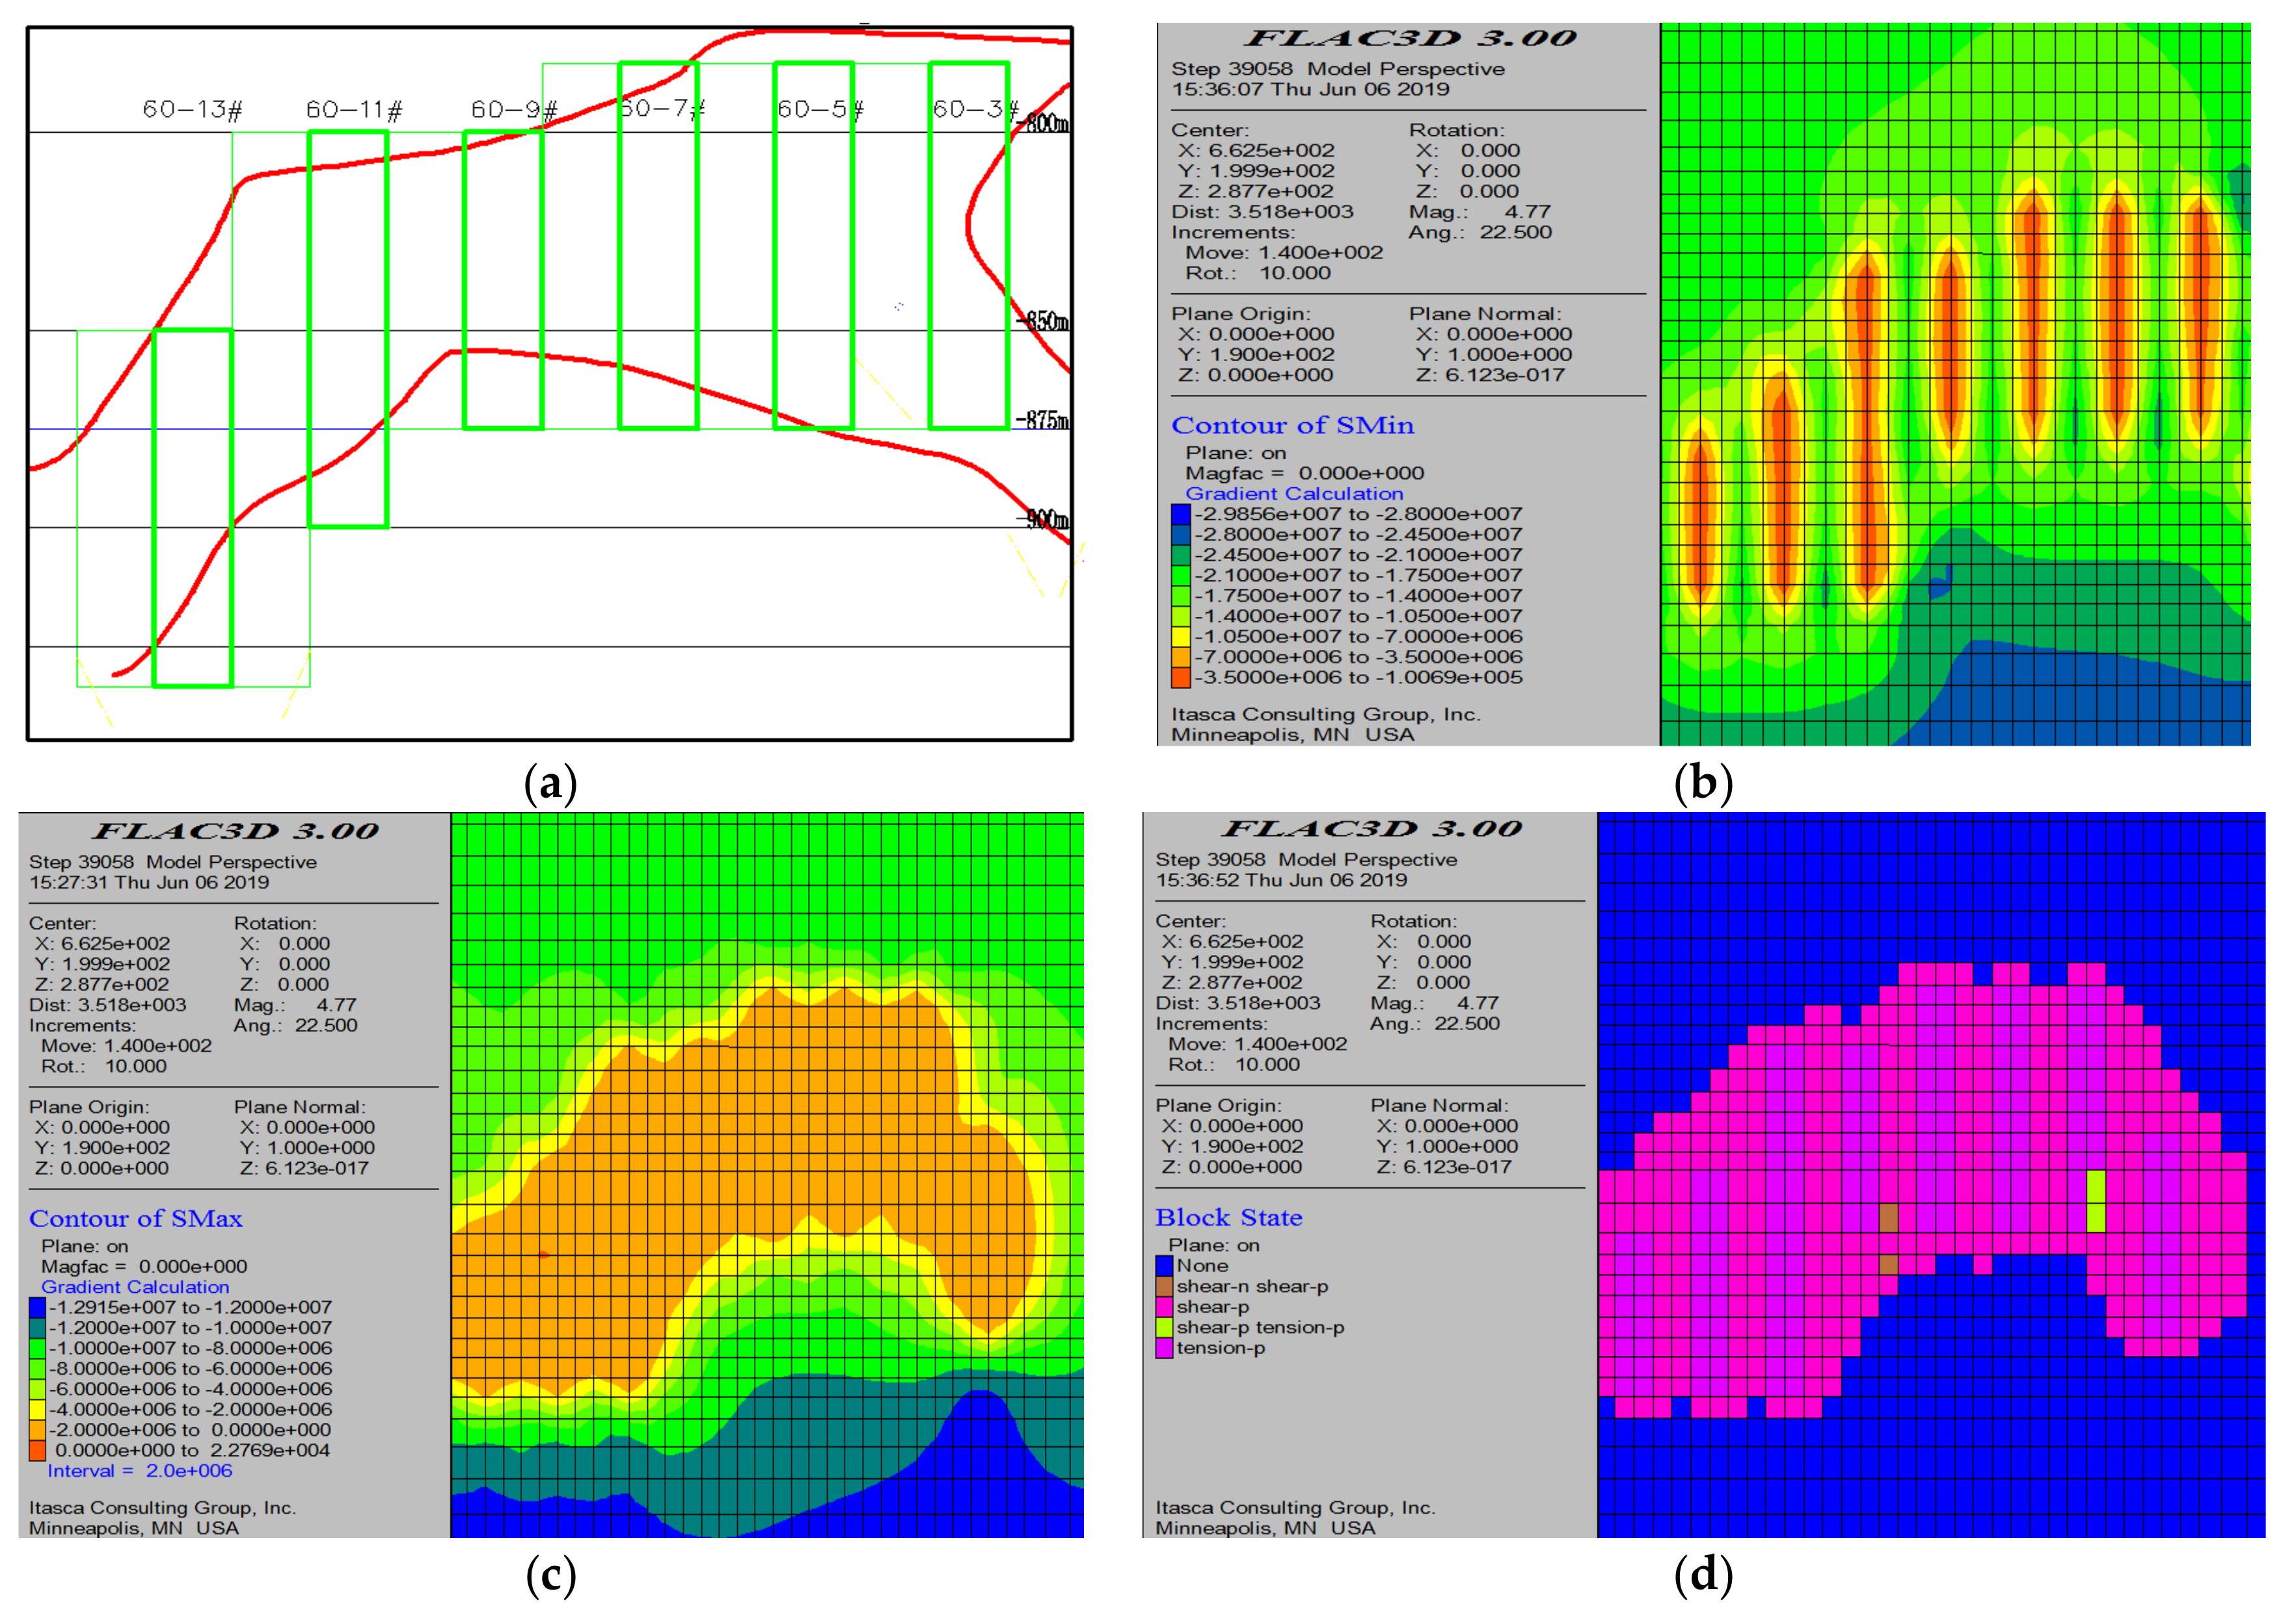The image size is (2285, 1624).
Task: Click 'Interval = 2.0e+006' text
Action: point(140,1471)
